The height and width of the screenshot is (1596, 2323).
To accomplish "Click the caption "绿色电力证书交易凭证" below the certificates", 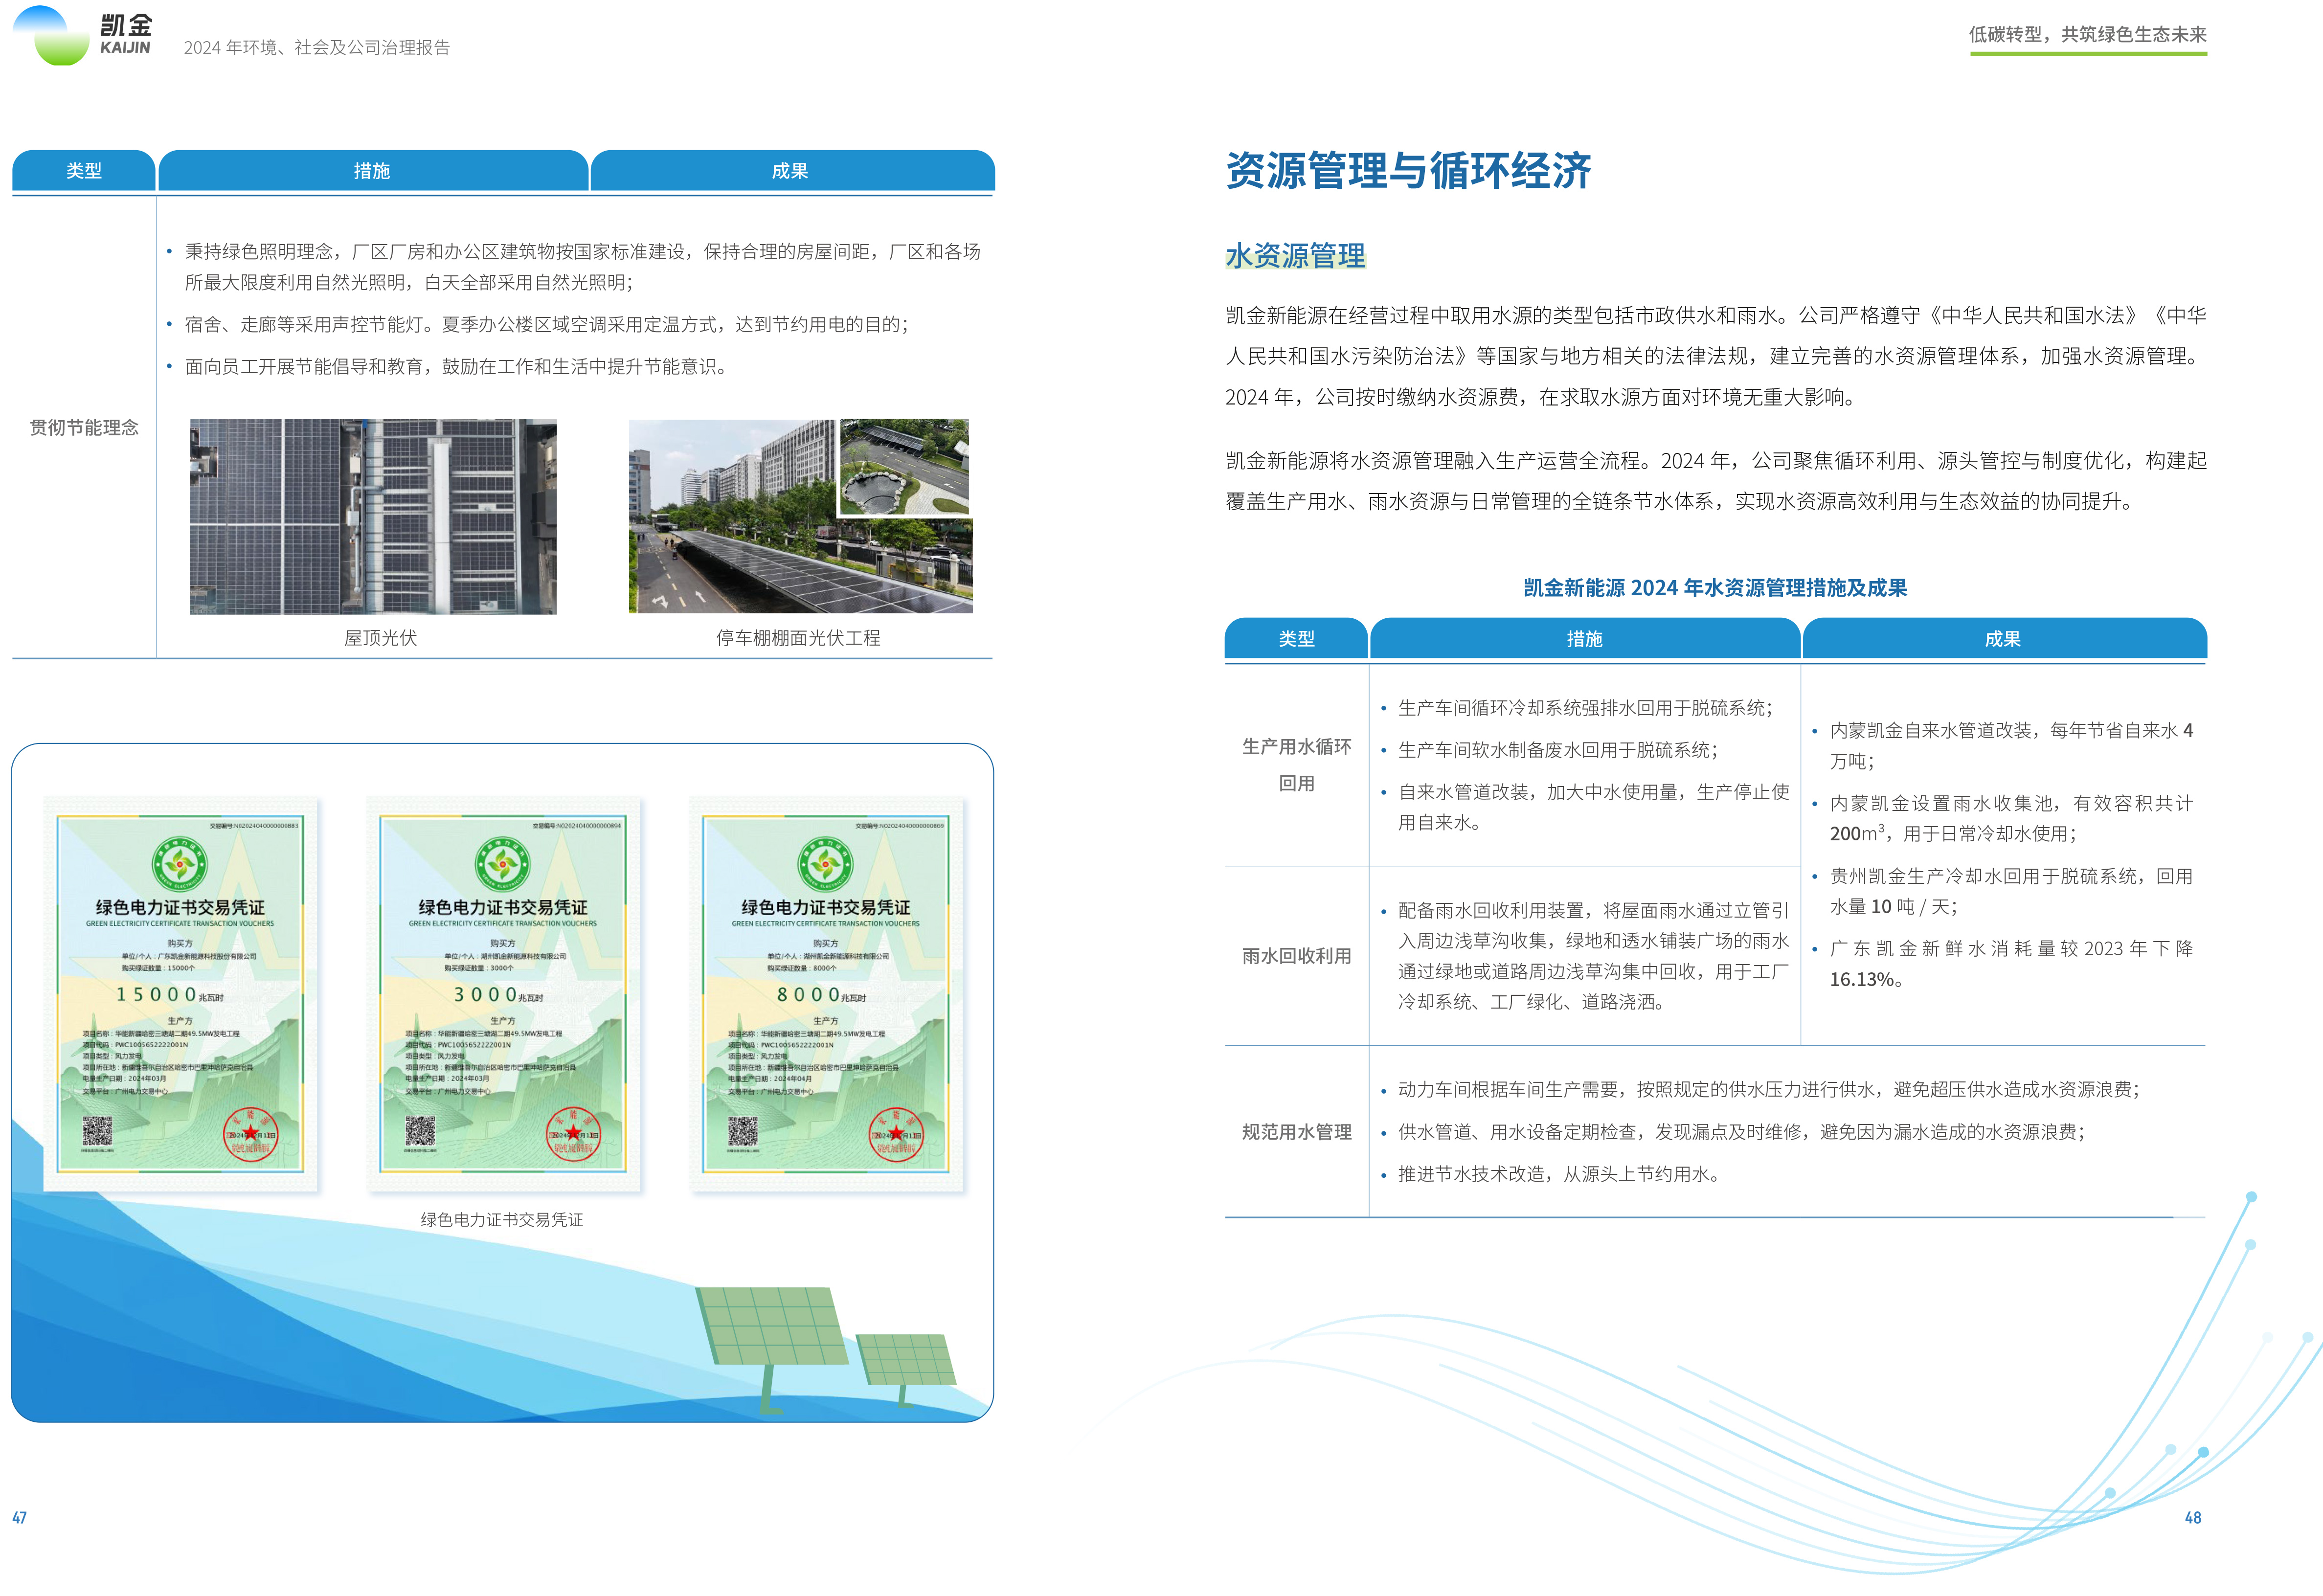I will click(502, 1220).
